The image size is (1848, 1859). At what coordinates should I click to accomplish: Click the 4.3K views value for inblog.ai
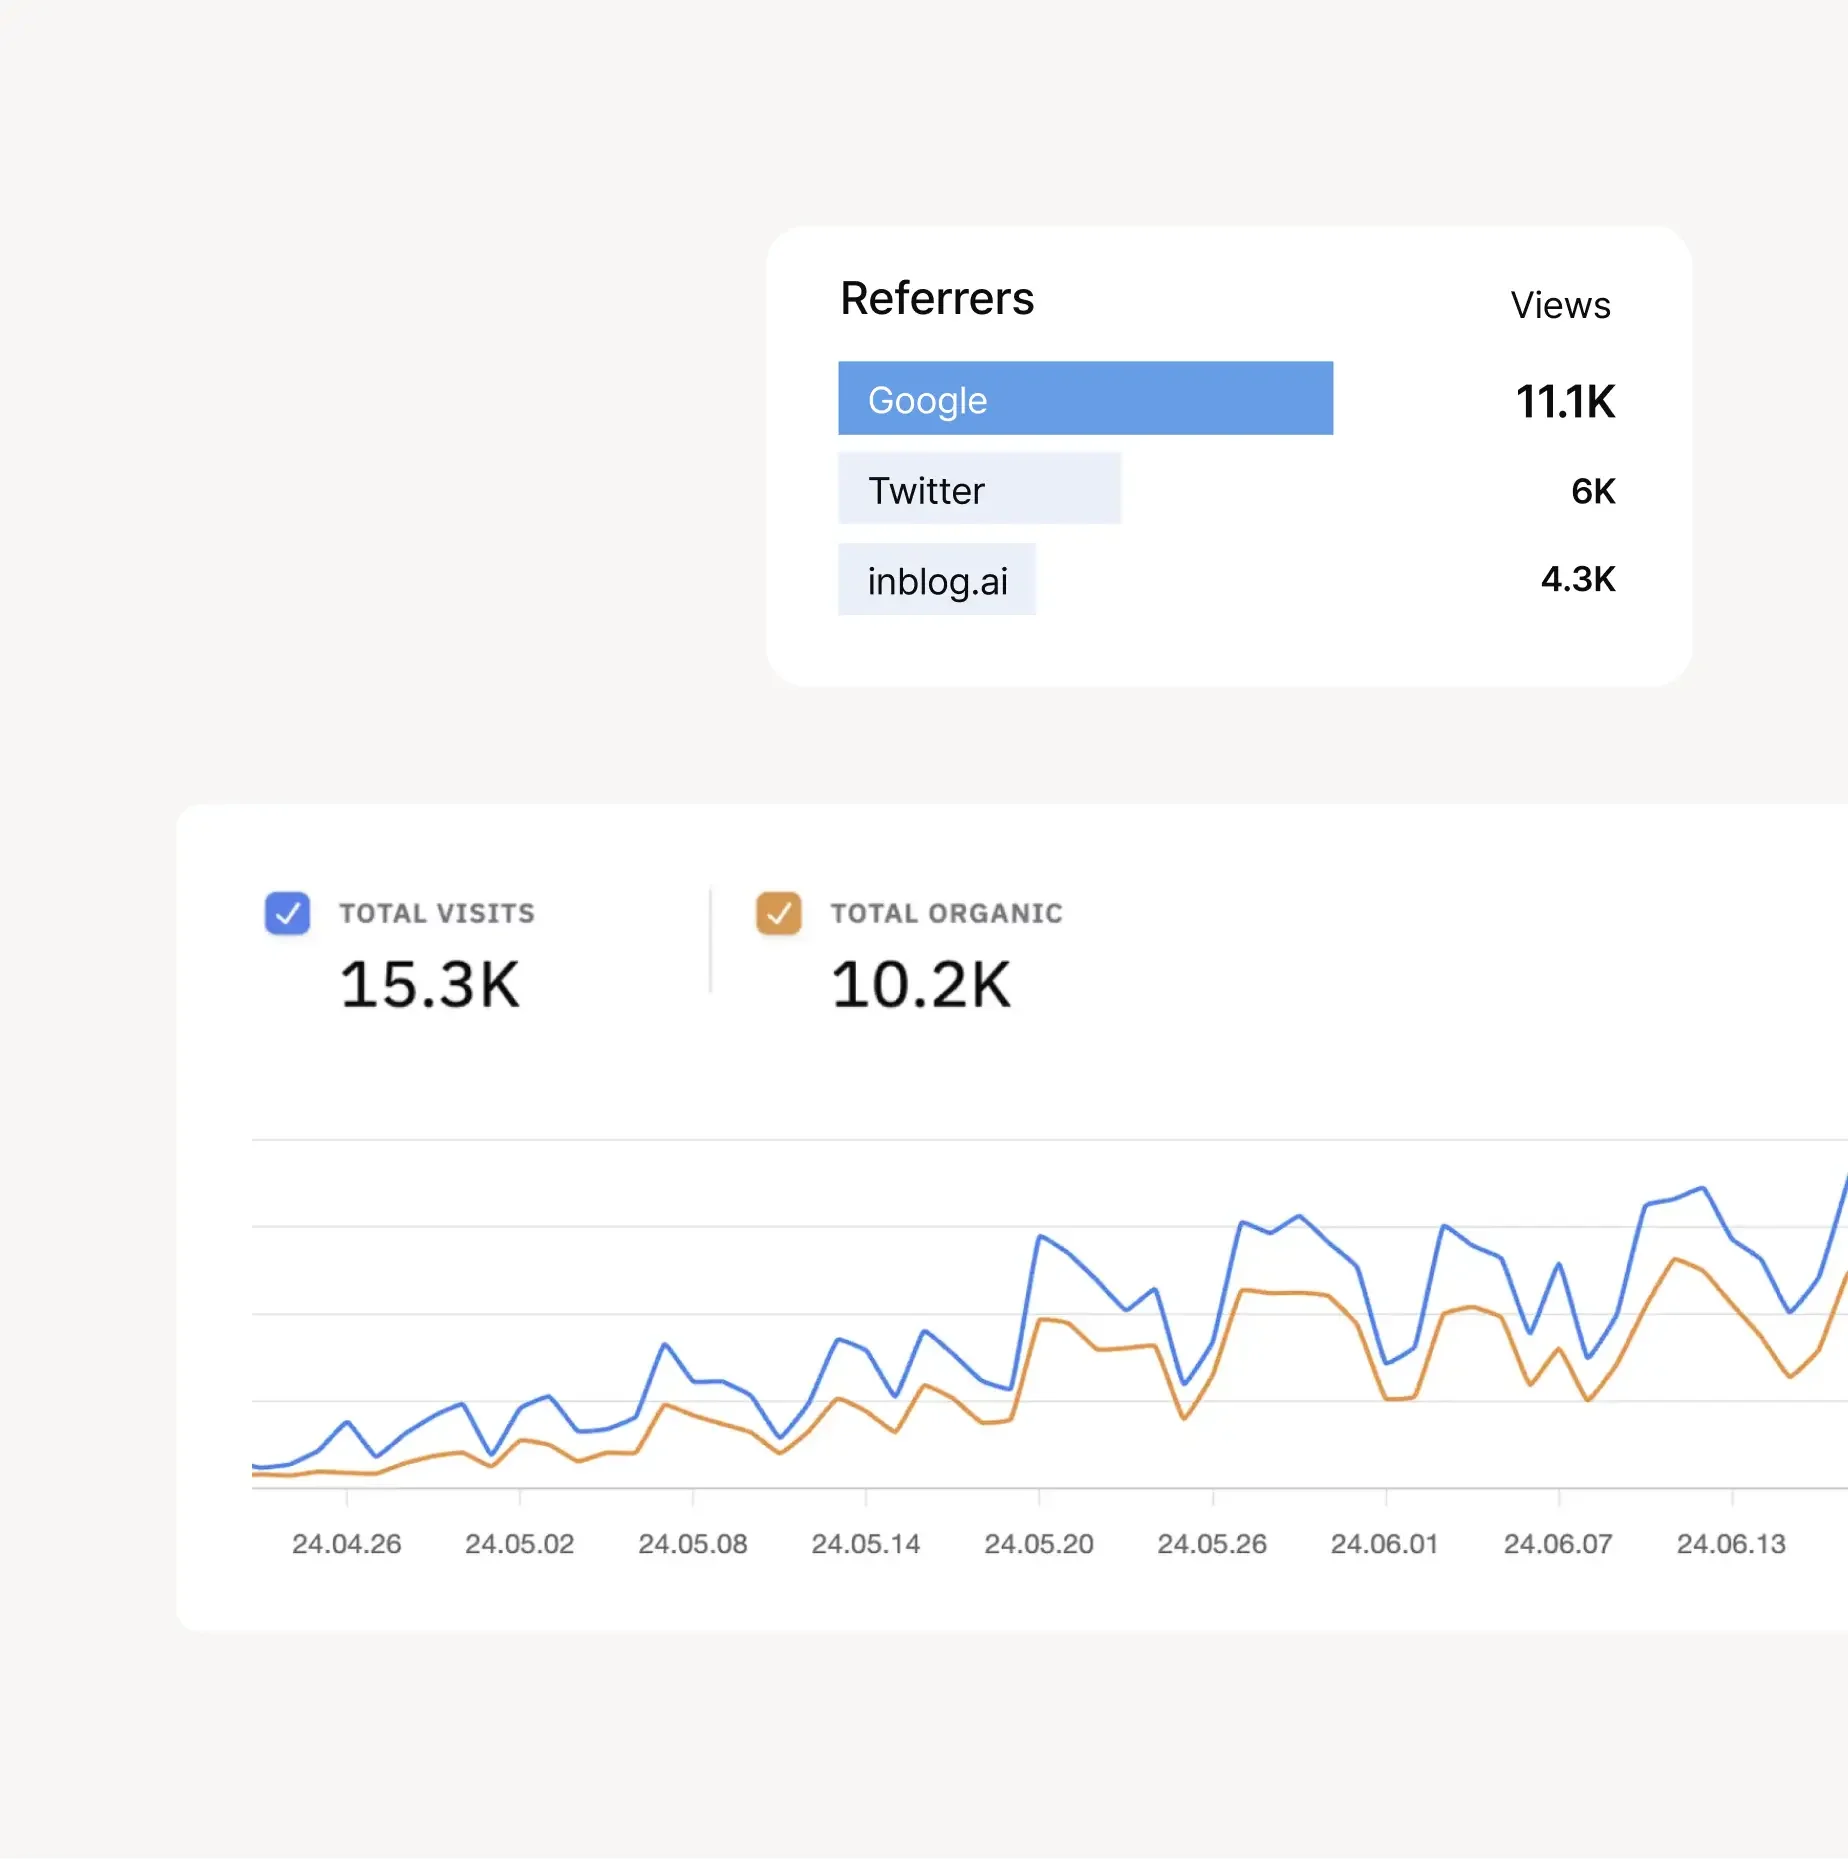click(x=1577, y=579)
